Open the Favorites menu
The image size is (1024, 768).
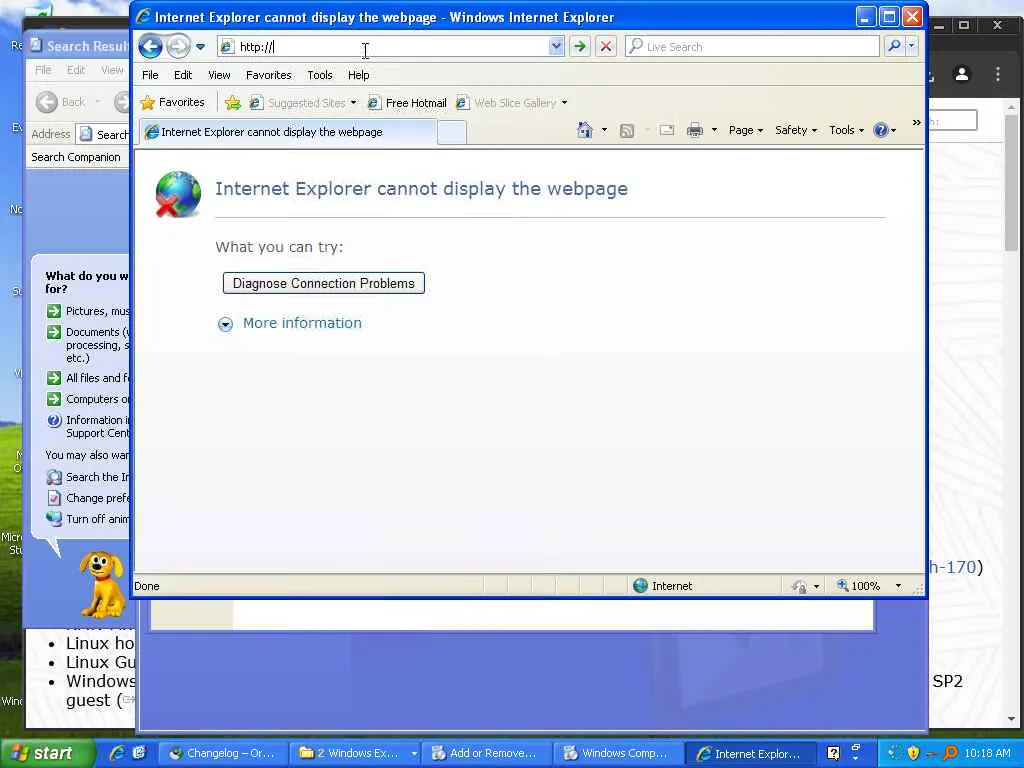tap(268, 75)
